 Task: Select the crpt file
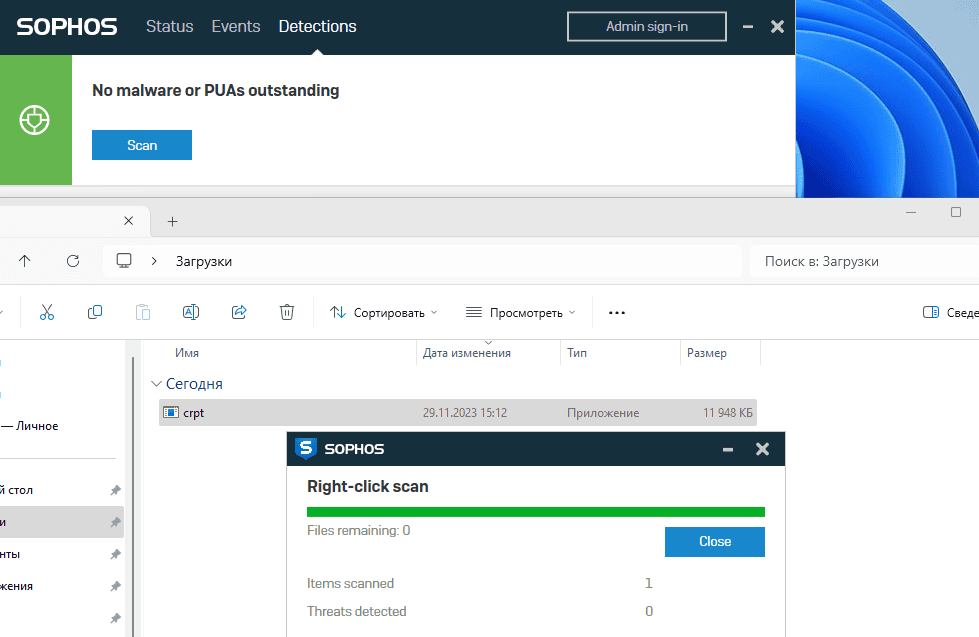(458, 413)
